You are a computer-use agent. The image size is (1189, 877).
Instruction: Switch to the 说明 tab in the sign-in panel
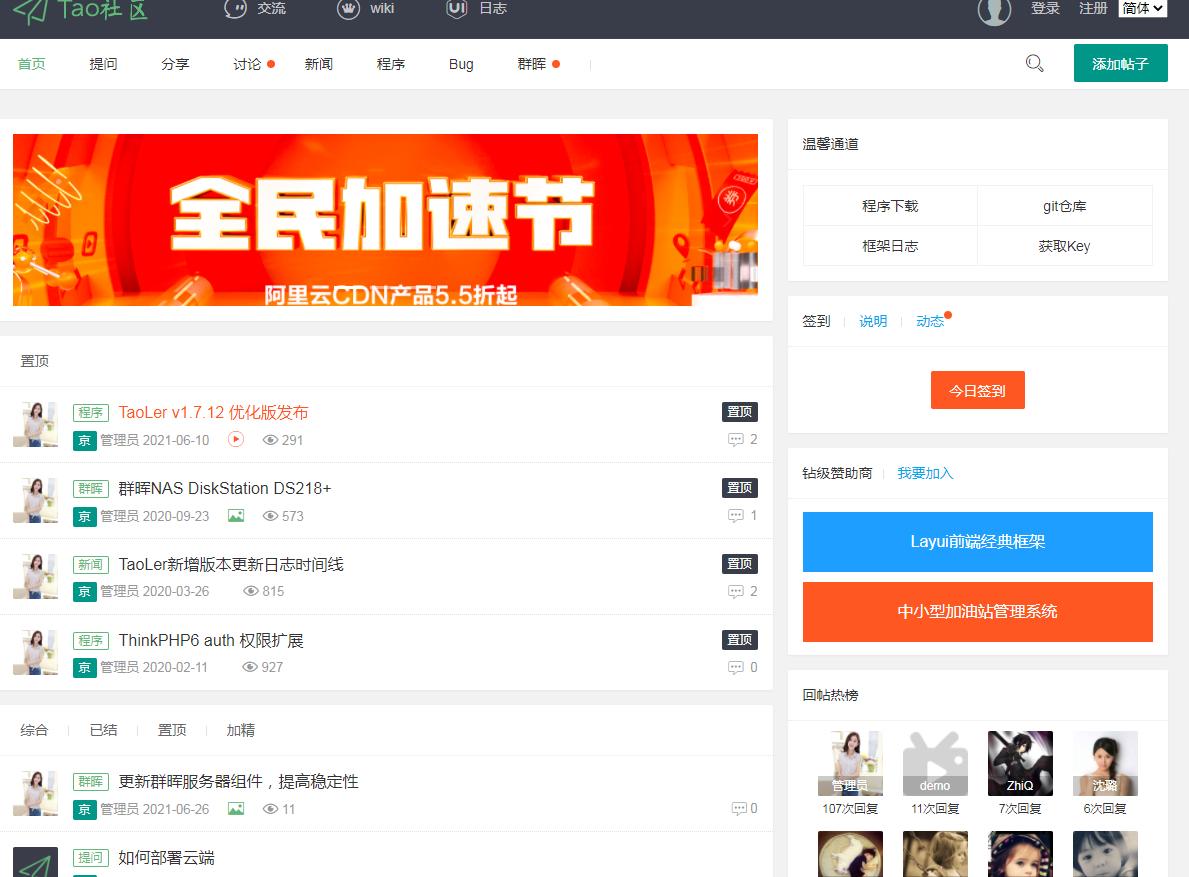[872, 321]
